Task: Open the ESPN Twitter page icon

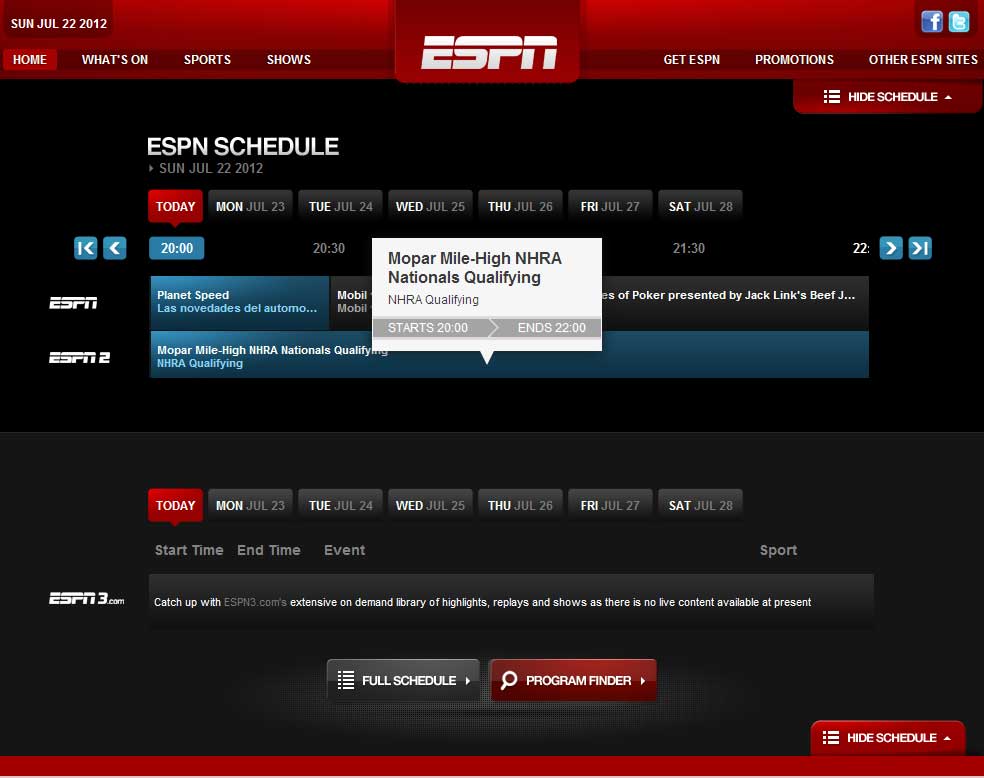Action: [959, 22]
